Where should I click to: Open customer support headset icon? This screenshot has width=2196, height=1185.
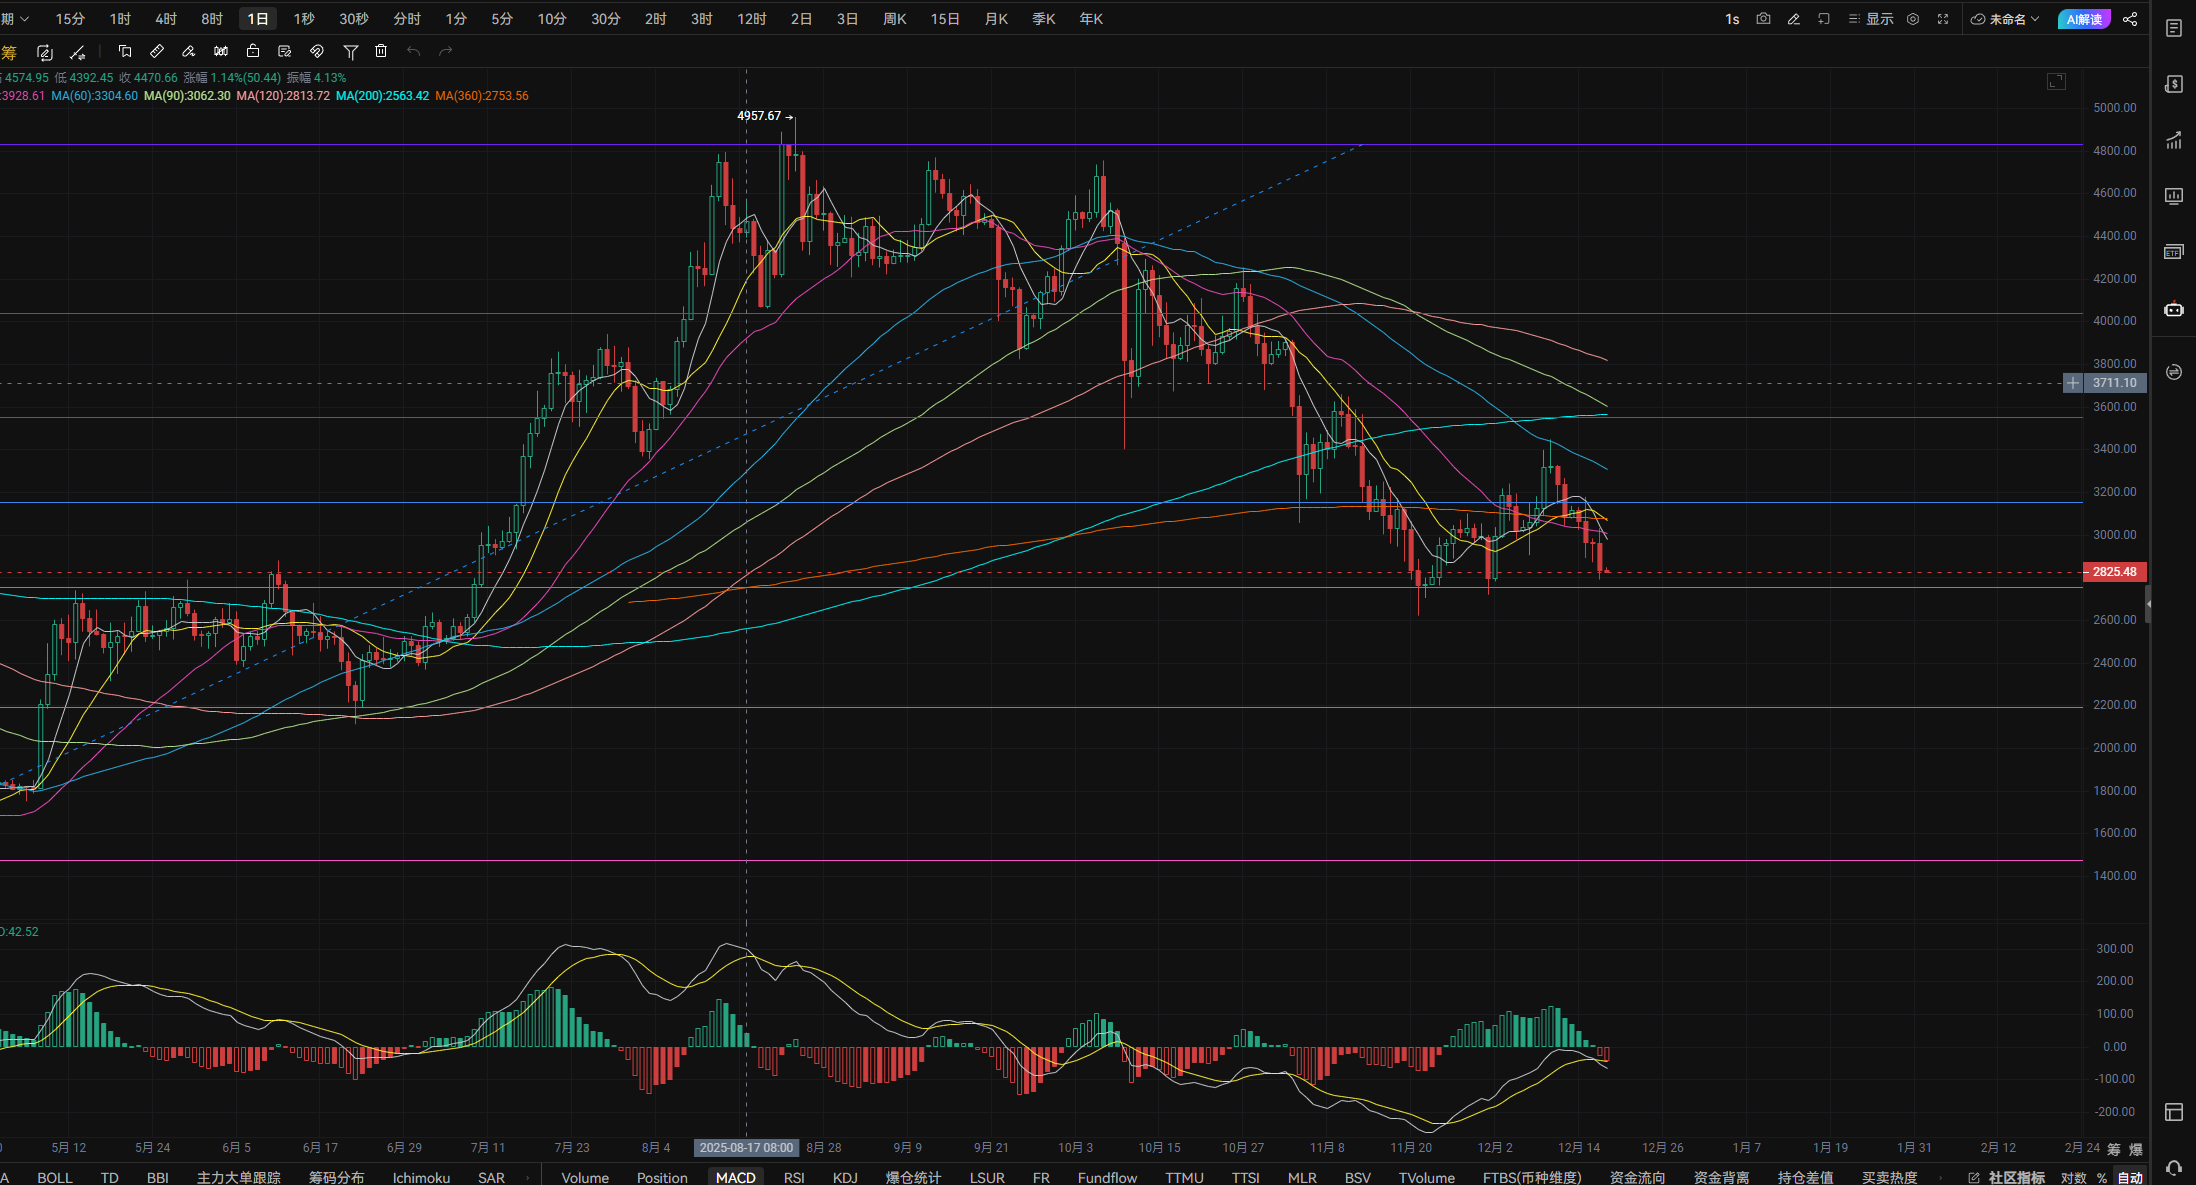point(2174,1167)
